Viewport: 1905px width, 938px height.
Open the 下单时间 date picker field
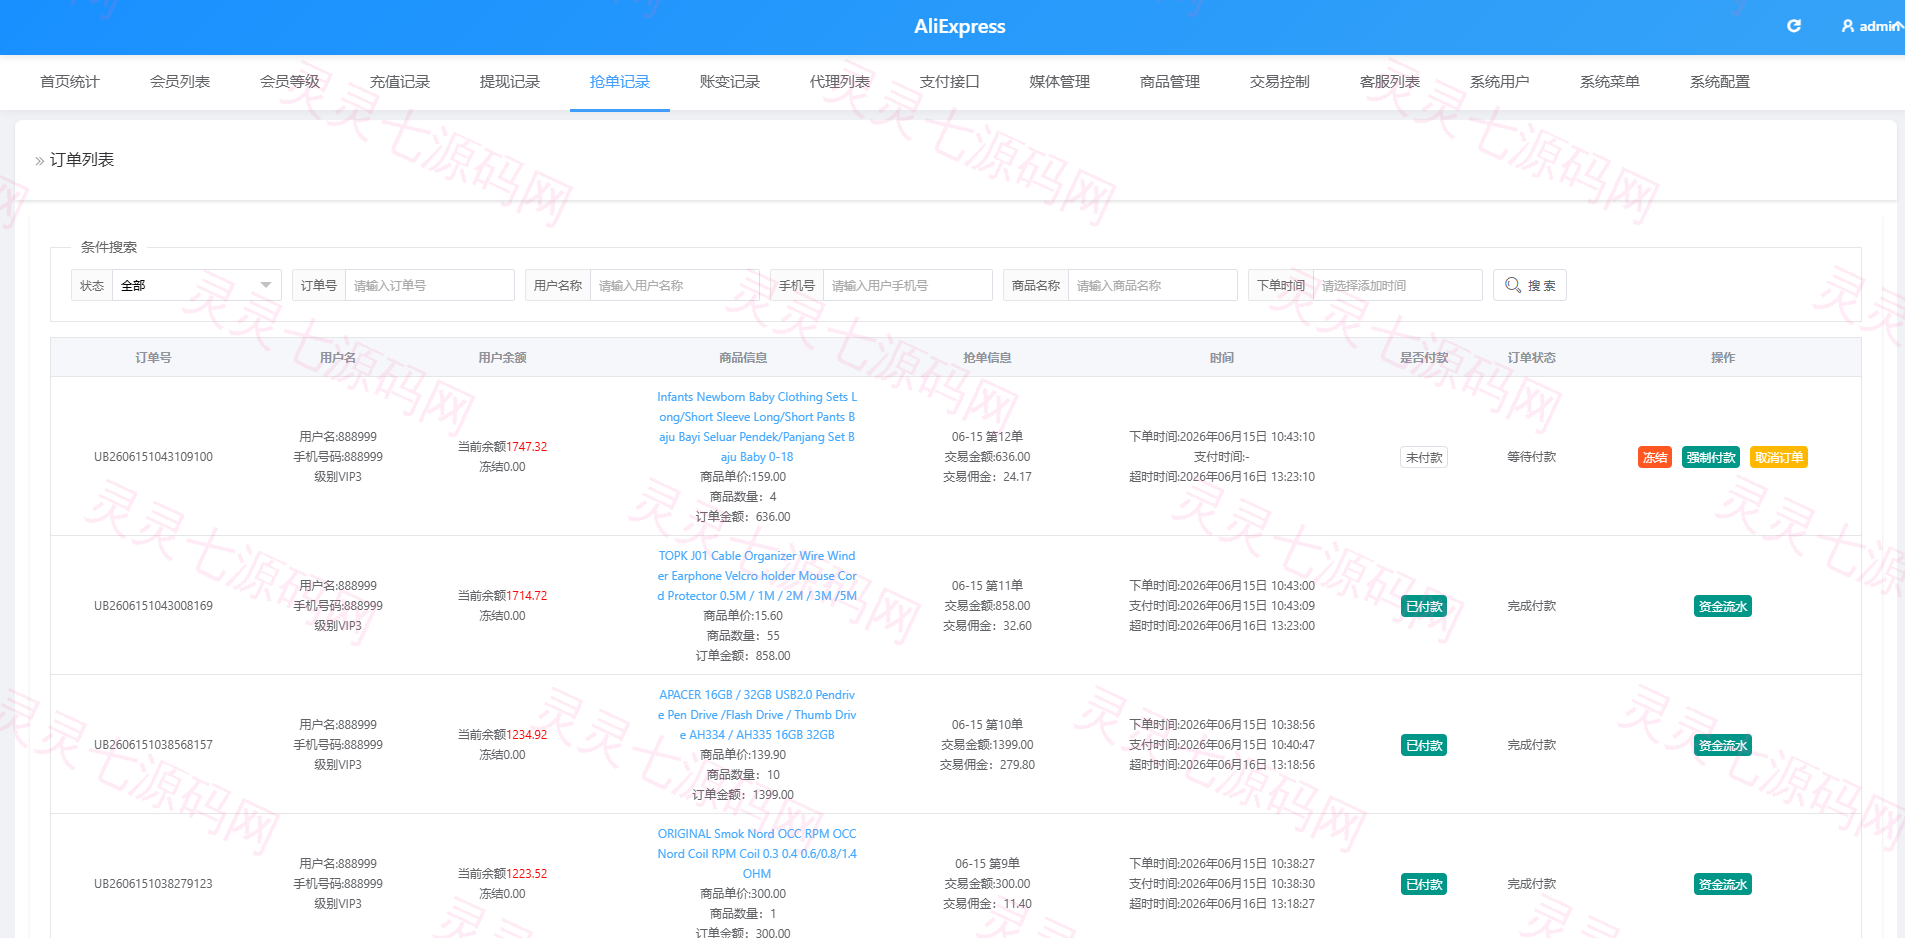point(1397,285)
